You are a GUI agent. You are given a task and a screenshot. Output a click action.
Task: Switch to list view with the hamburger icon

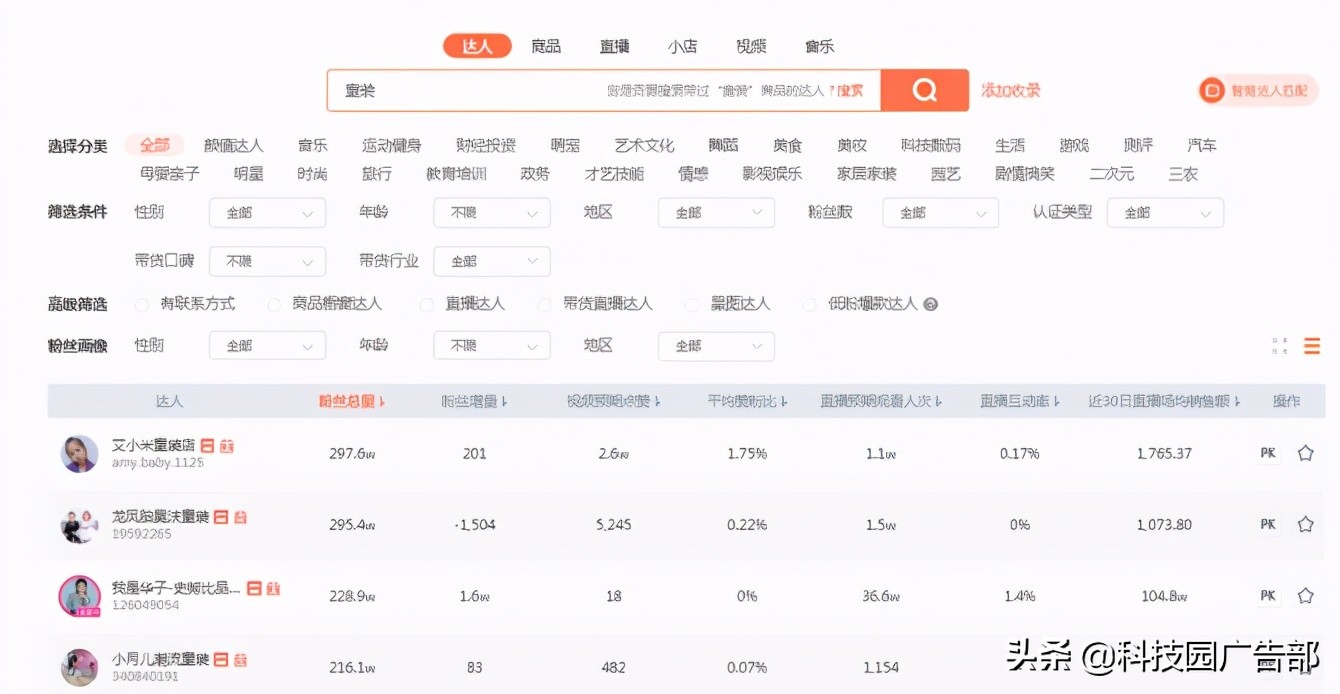point(1312,345)
